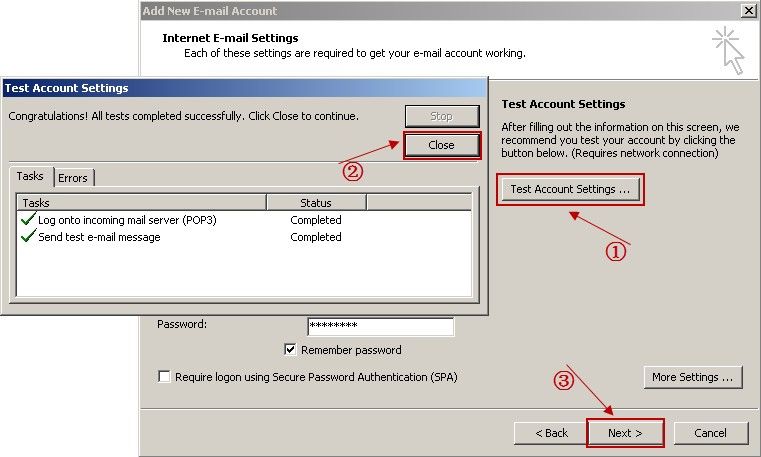Click the green checkmark beside Send test e-mail message
761x457 pixels.
pos(27,237)
